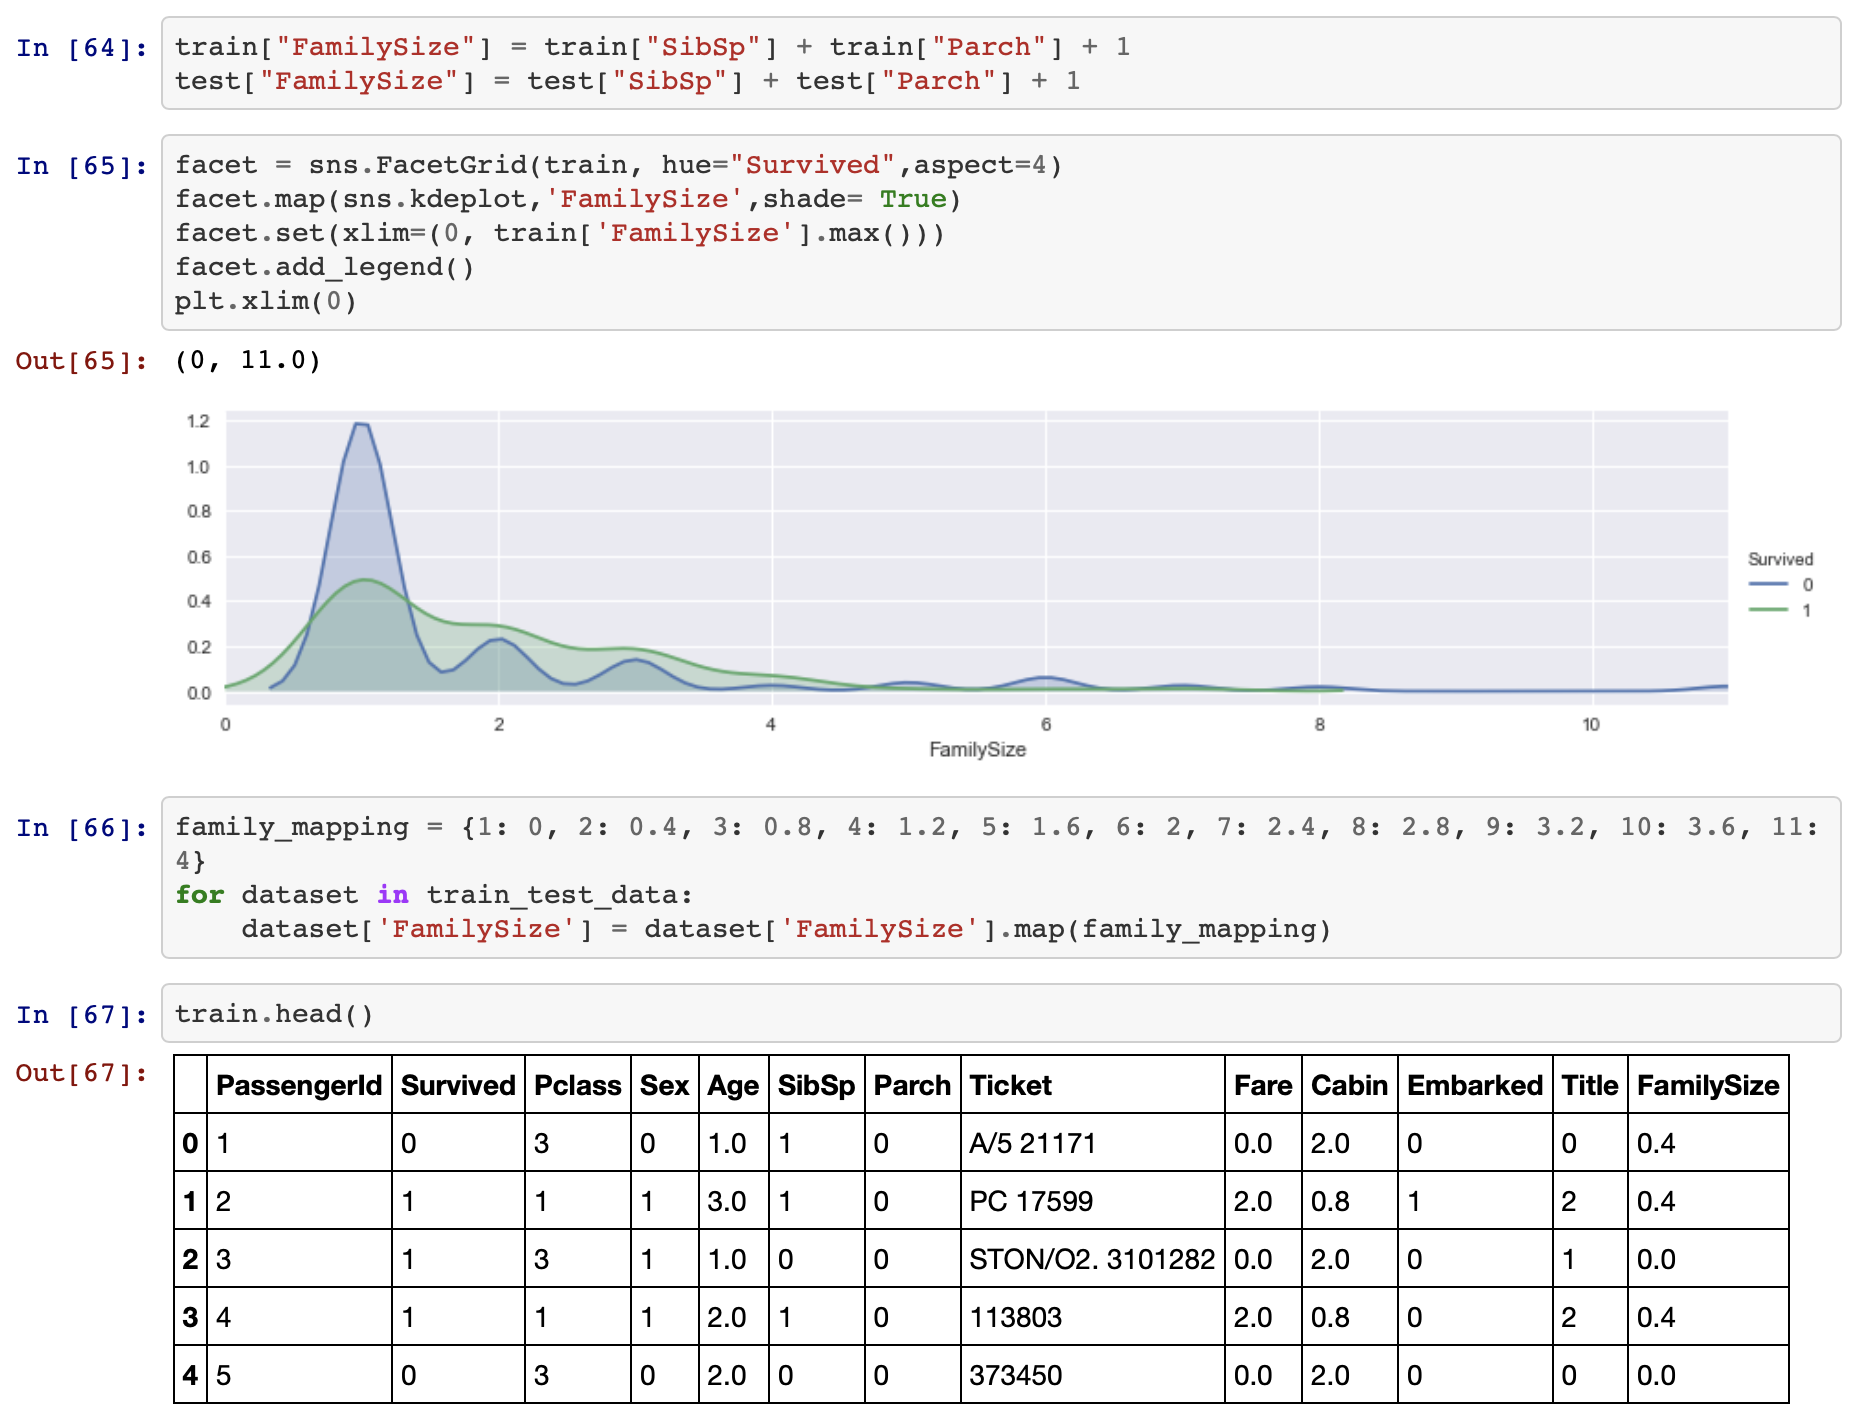
Task: Click the In [67]: prompt label
Action: (x=82, y=1014)
